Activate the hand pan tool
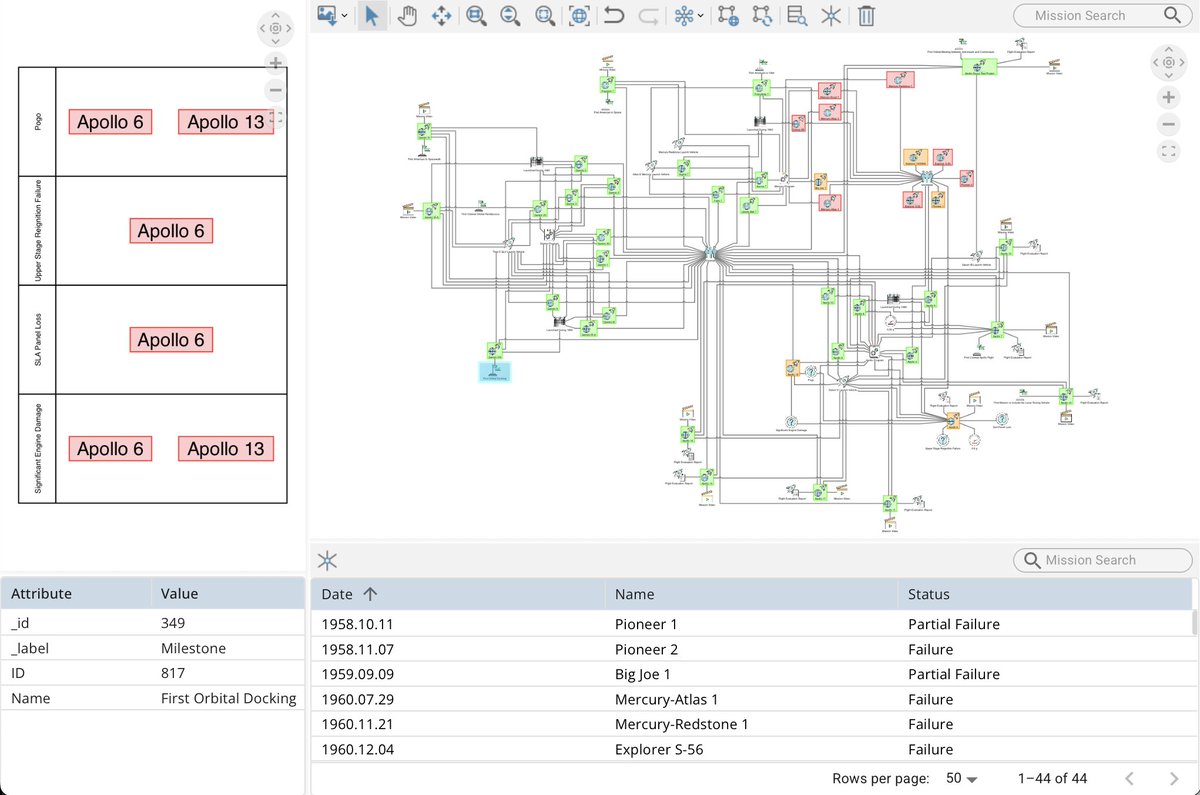This screenshot has height=795, width=1200. (x=407, y=15)
